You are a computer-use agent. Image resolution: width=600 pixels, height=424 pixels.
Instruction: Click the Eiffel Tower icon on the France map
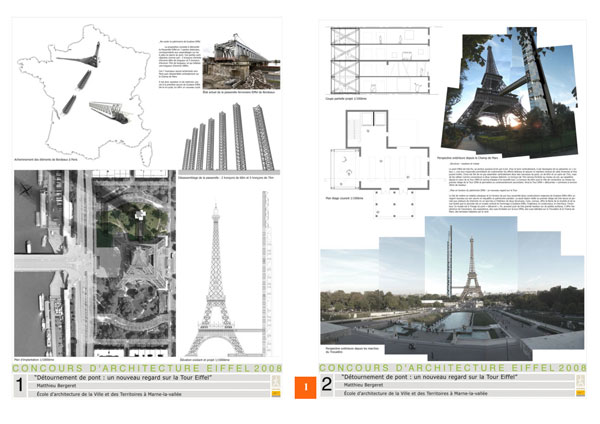[x=80, y=56]
